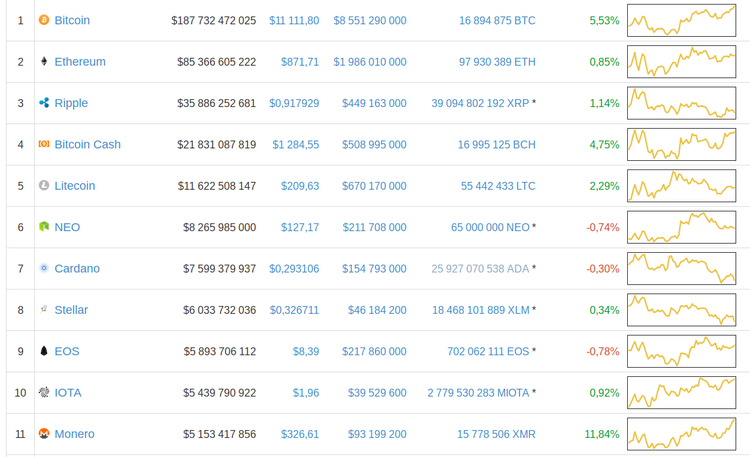This screenshot has width=750, height=457.
Task: Open the Monero coin page link
Action: 75,434
